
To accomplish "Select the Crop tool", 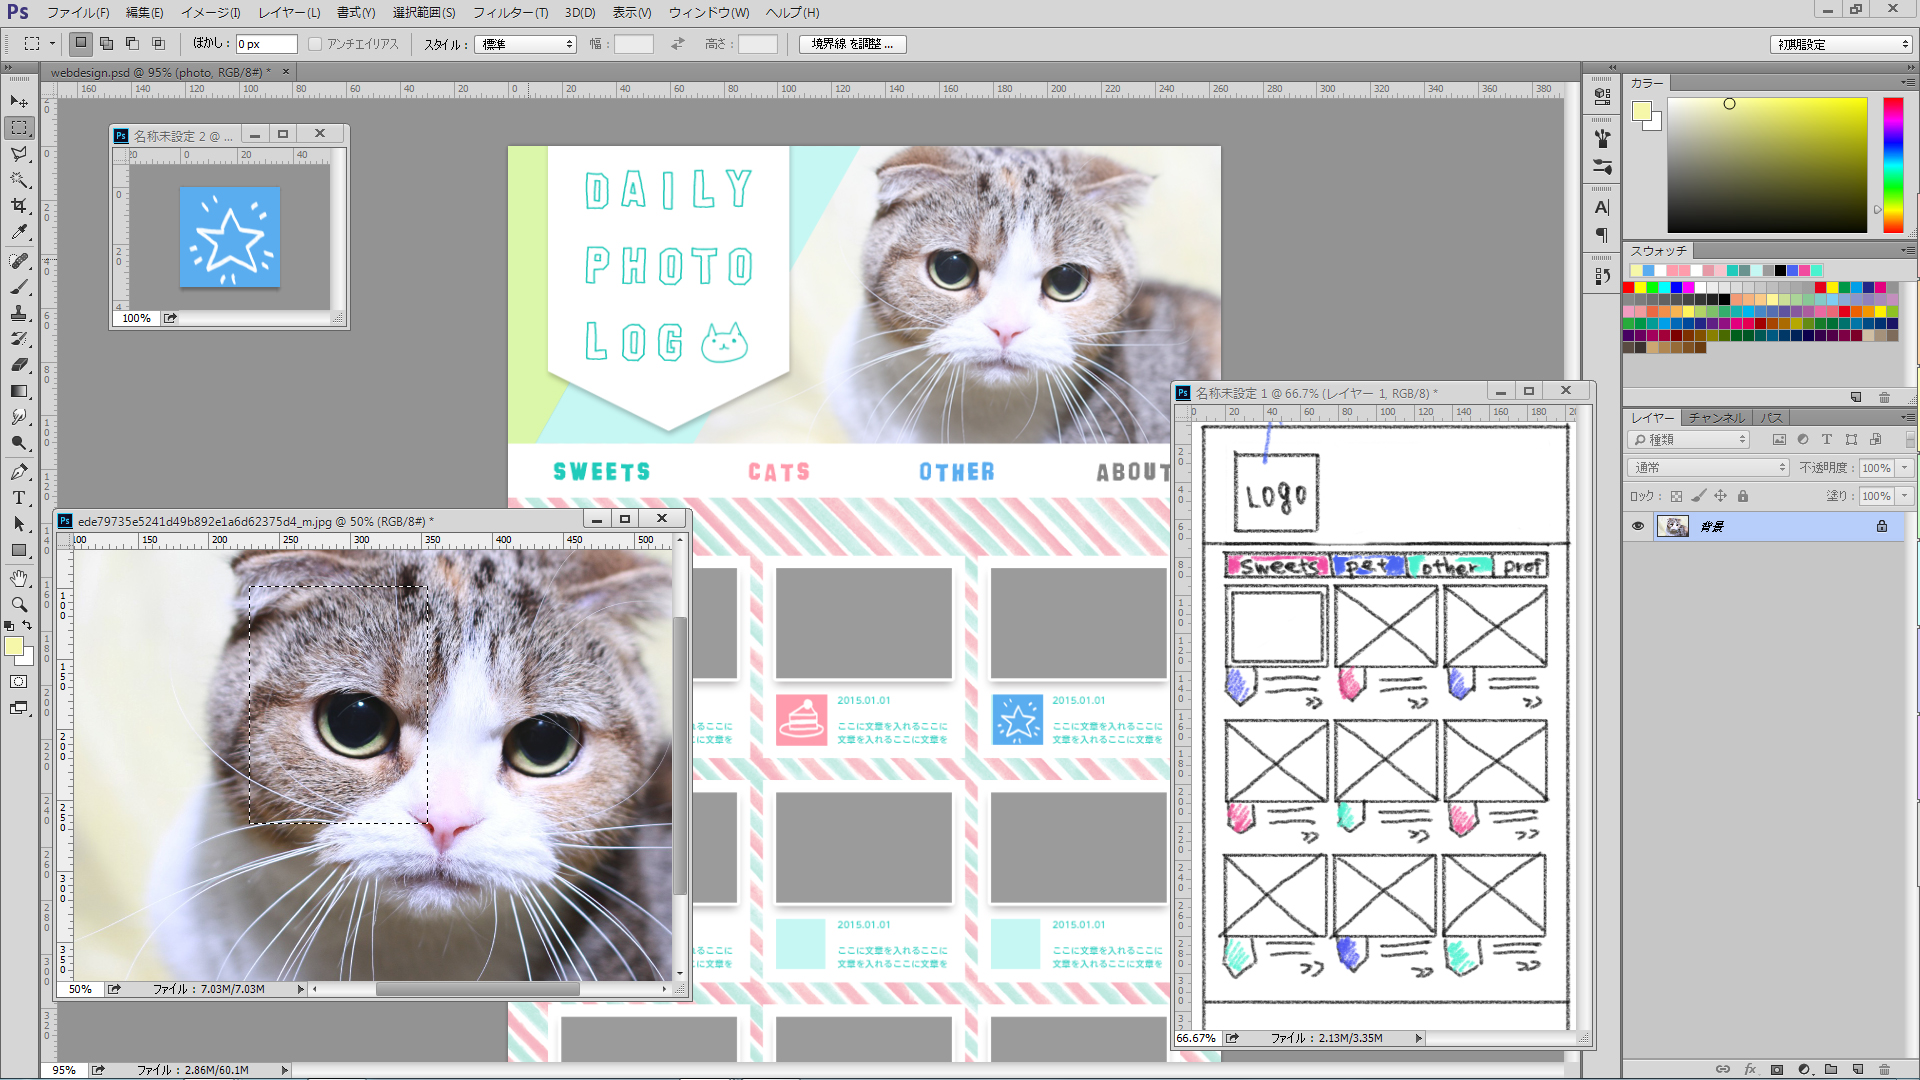I will pyautogui.click(x=19, y=206).
